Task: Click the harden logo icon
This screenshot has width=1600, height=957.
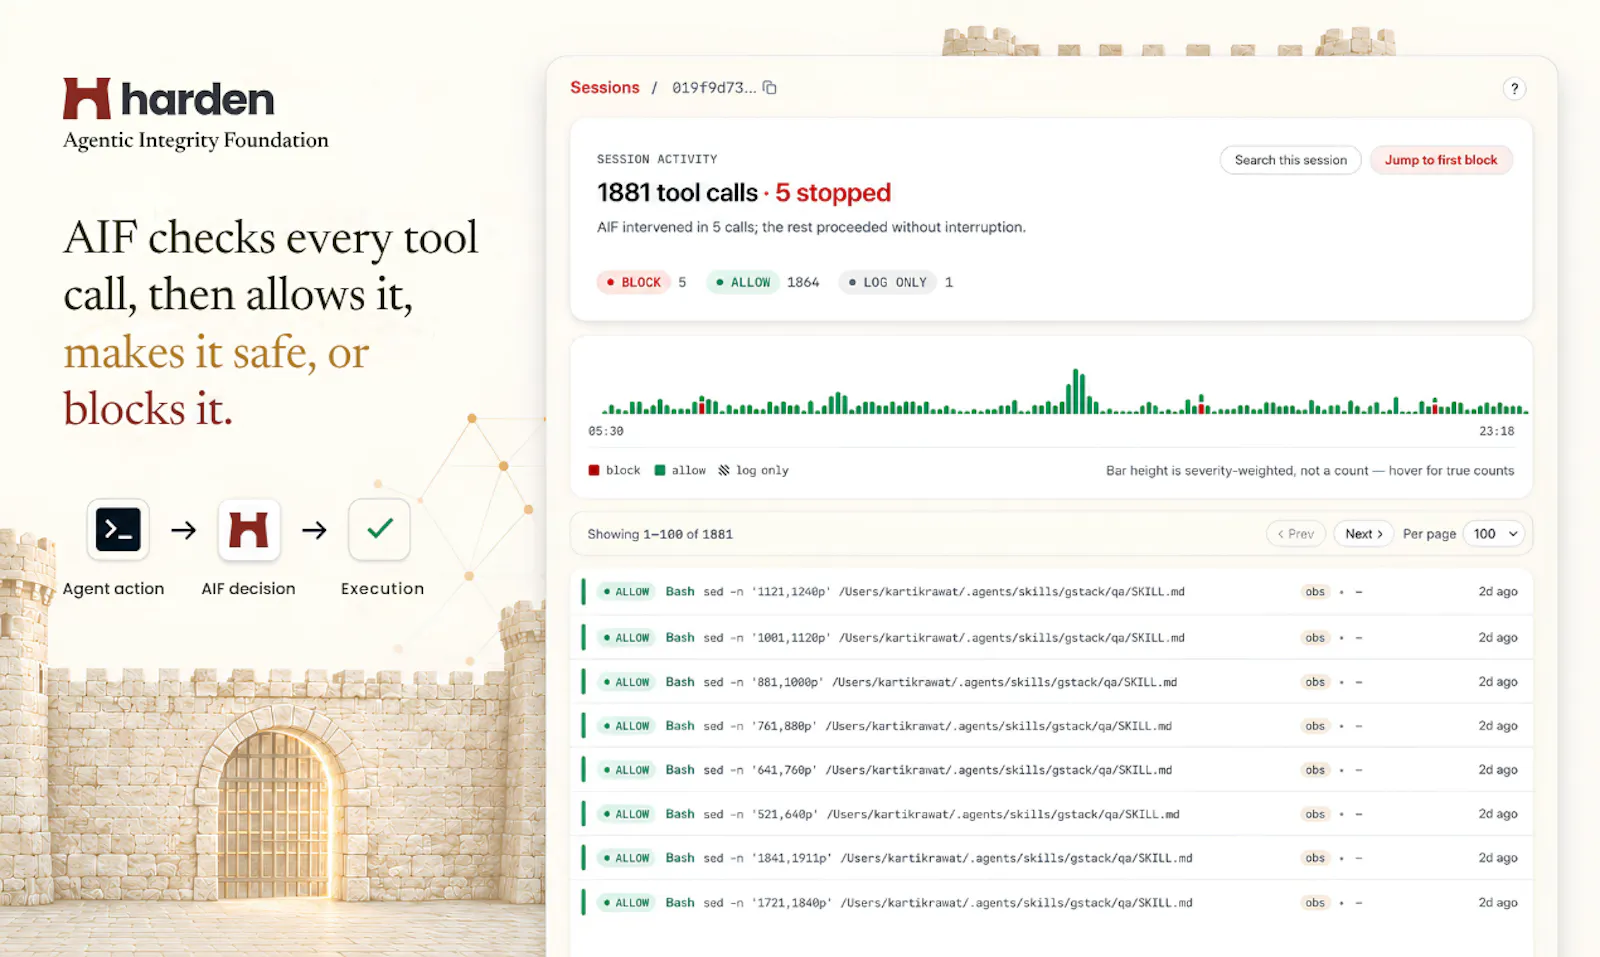Action: 86,99
